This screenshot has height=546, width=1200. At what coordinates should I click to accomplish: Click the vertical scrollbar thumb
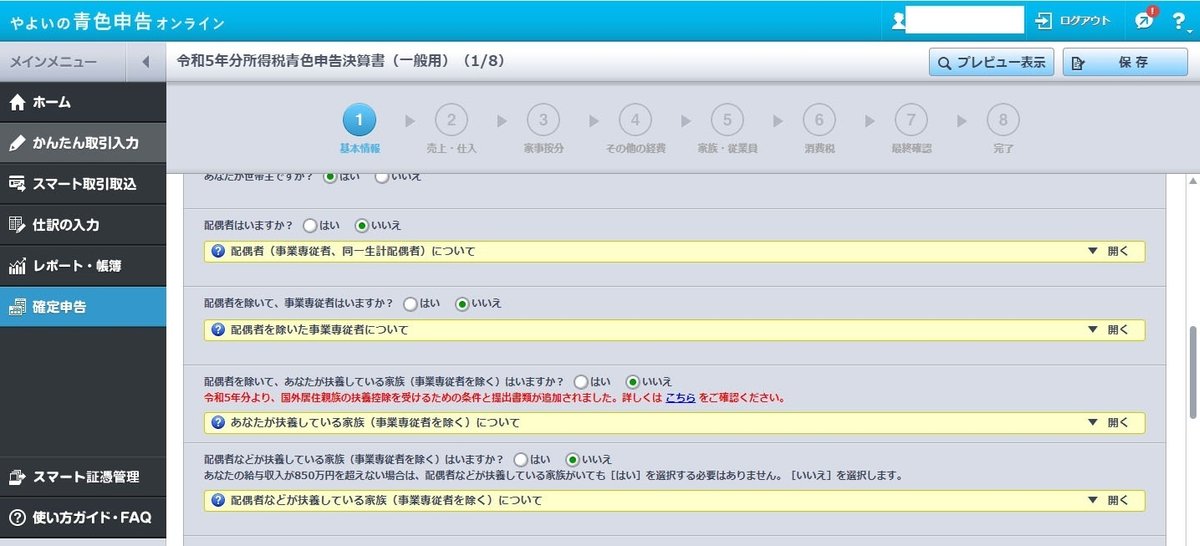(1192, 373)
